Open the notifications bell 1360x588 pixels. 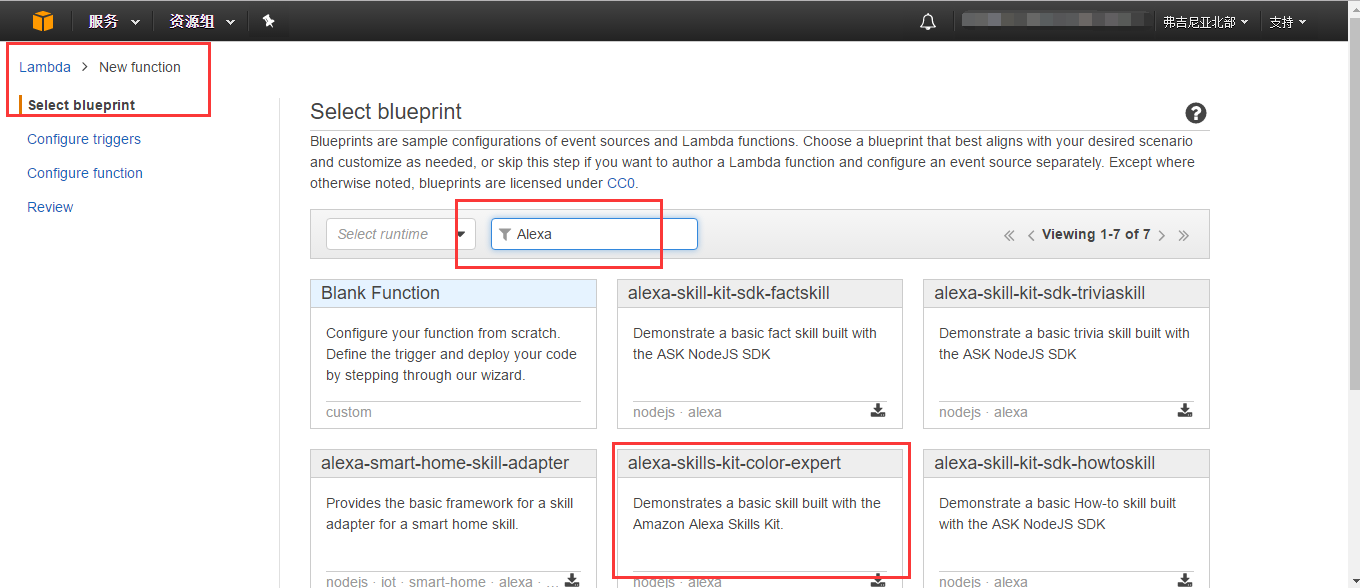(928, 21)
